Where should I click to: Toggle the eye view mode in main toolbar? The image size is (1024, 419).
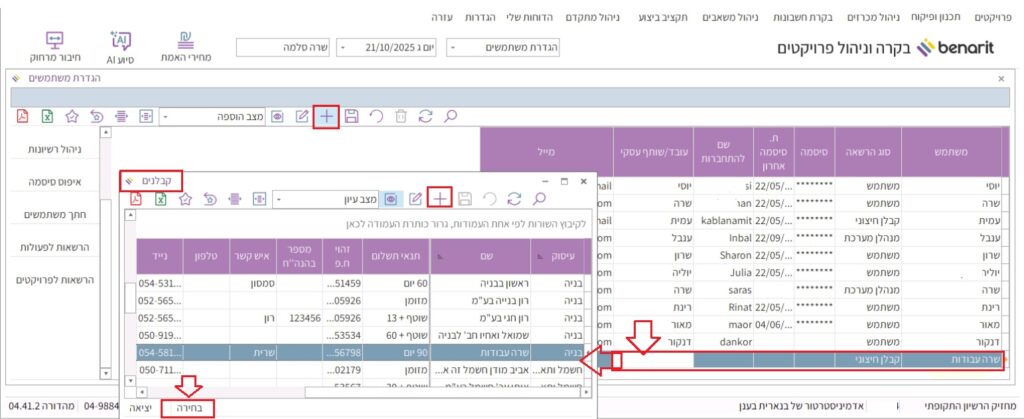pos(277,117)
